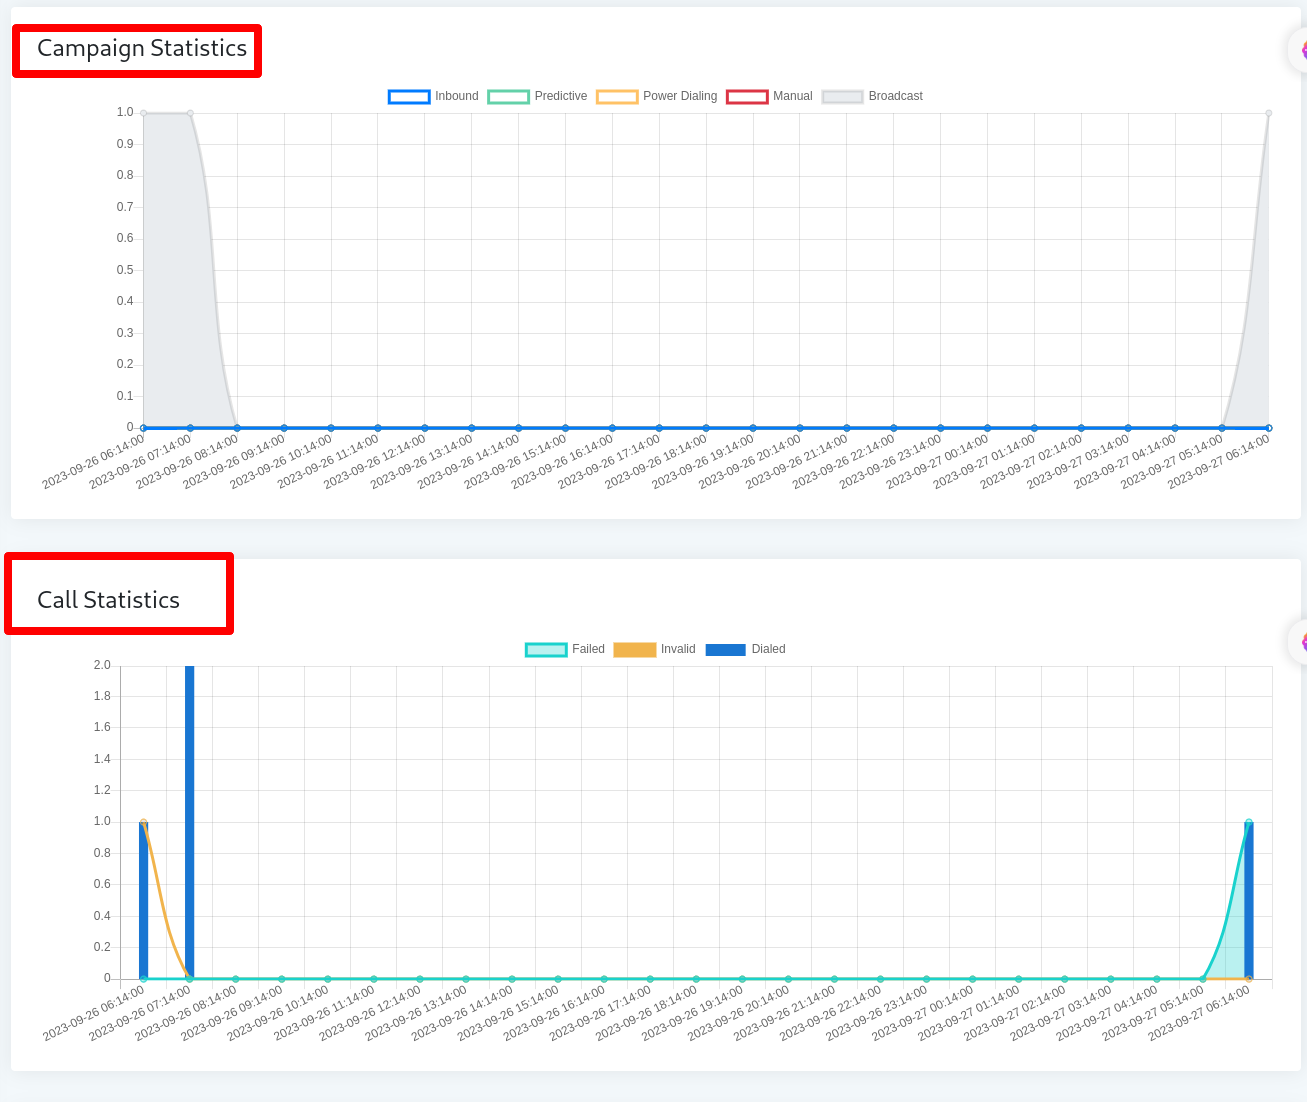The width and height of the screenshot is (1307, 1102).
Task: Click the 2.0 y-axis label in Call chart
Action: point(102,665)
